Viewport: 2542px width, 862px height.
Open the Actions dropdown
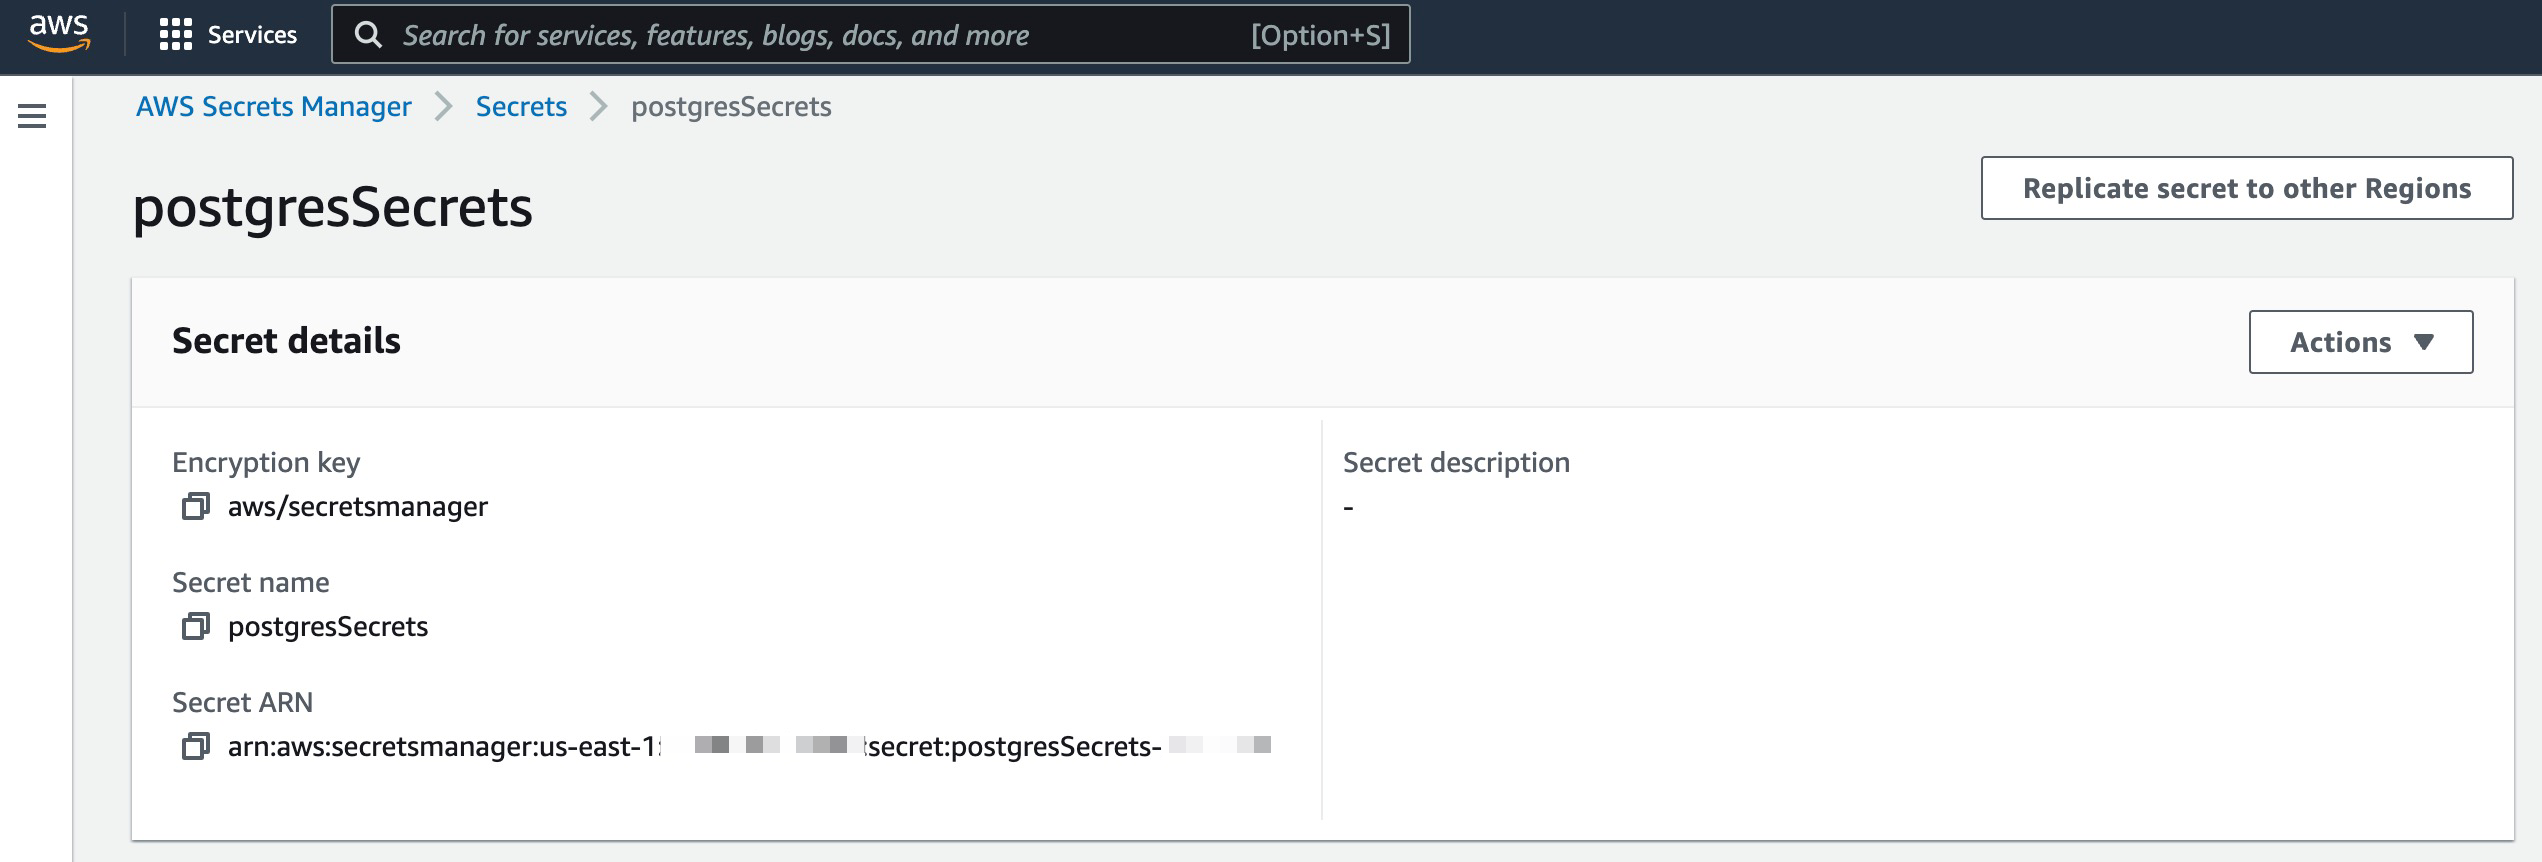tap(2361, 341)
